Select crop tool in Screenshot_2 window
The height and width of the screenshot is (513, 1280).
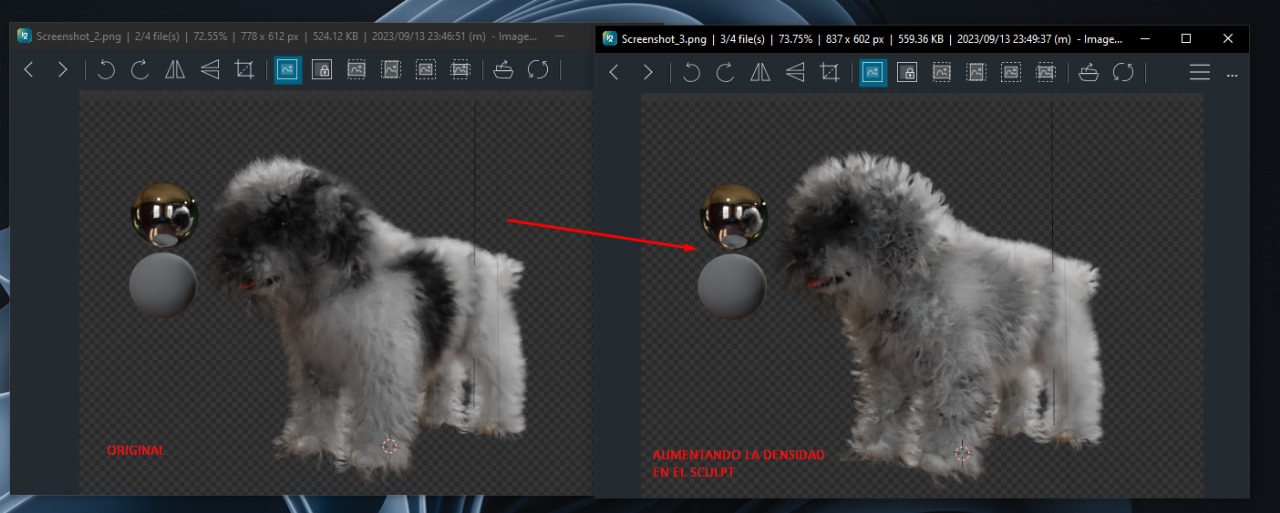pyautogui.click(x=244, y=70)
